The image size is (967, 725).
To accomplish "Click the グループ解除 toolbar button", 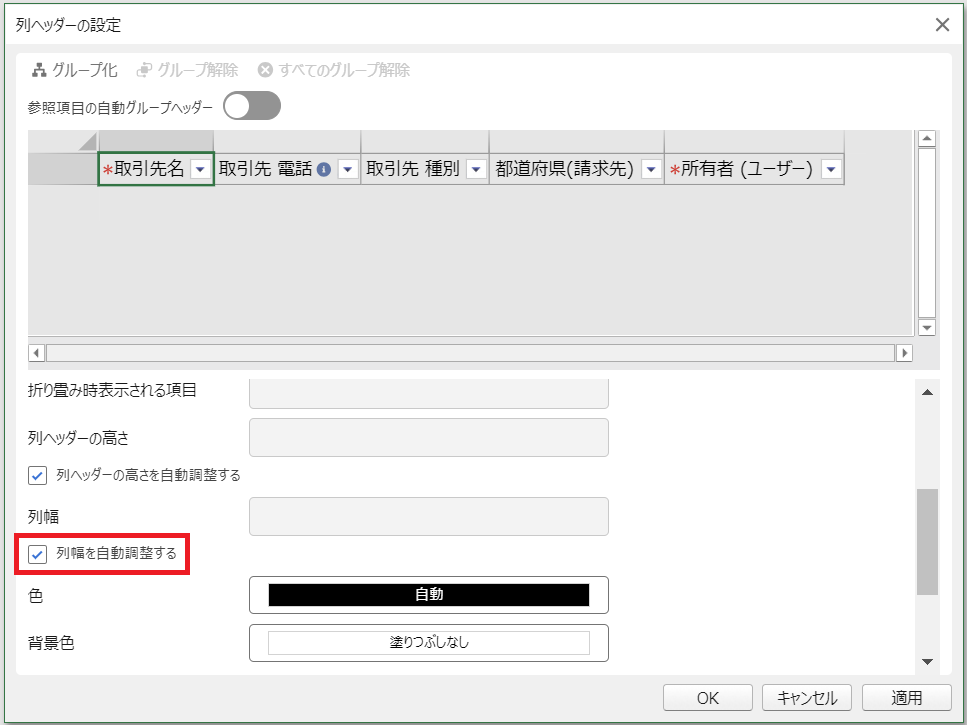I will [x=187, y=70].
